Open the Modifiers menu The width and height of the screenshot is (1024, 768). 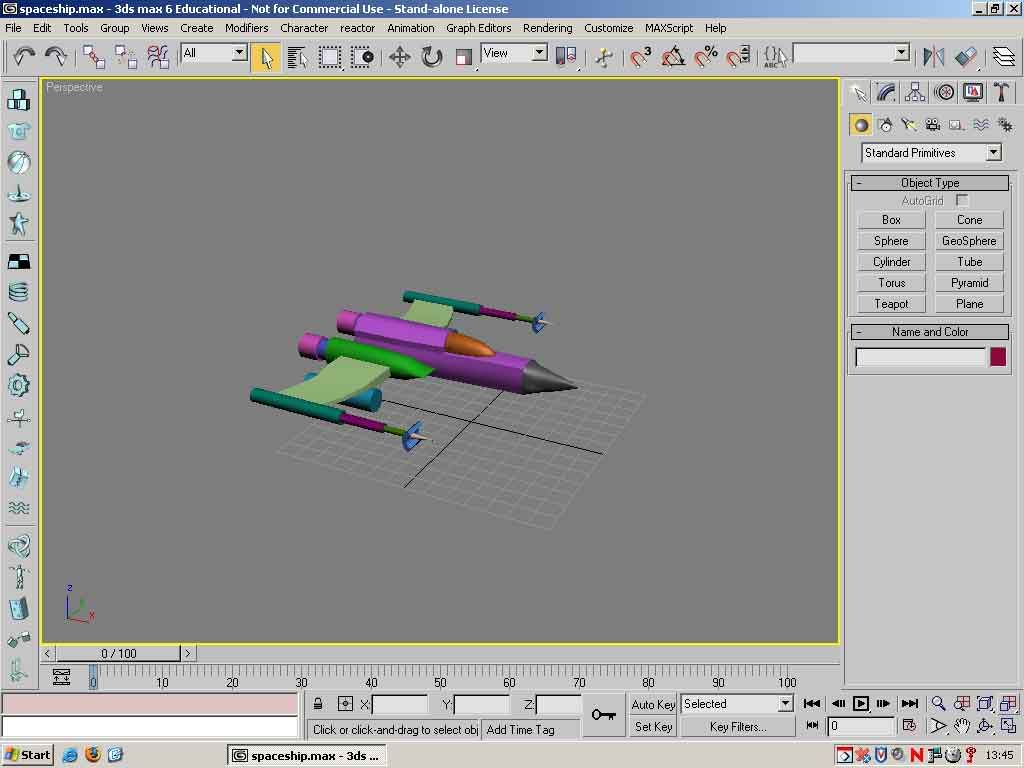pyautogui.click(x=247, y=28)
